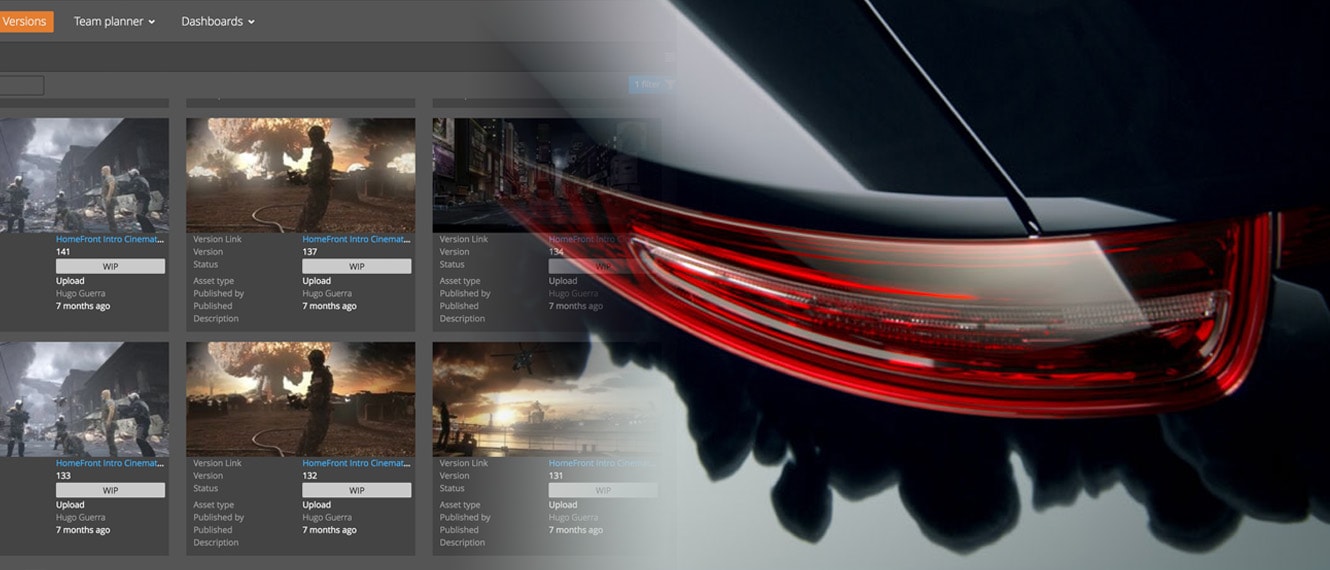Expand the Dashboards dropdown menu

pos(218,21)
